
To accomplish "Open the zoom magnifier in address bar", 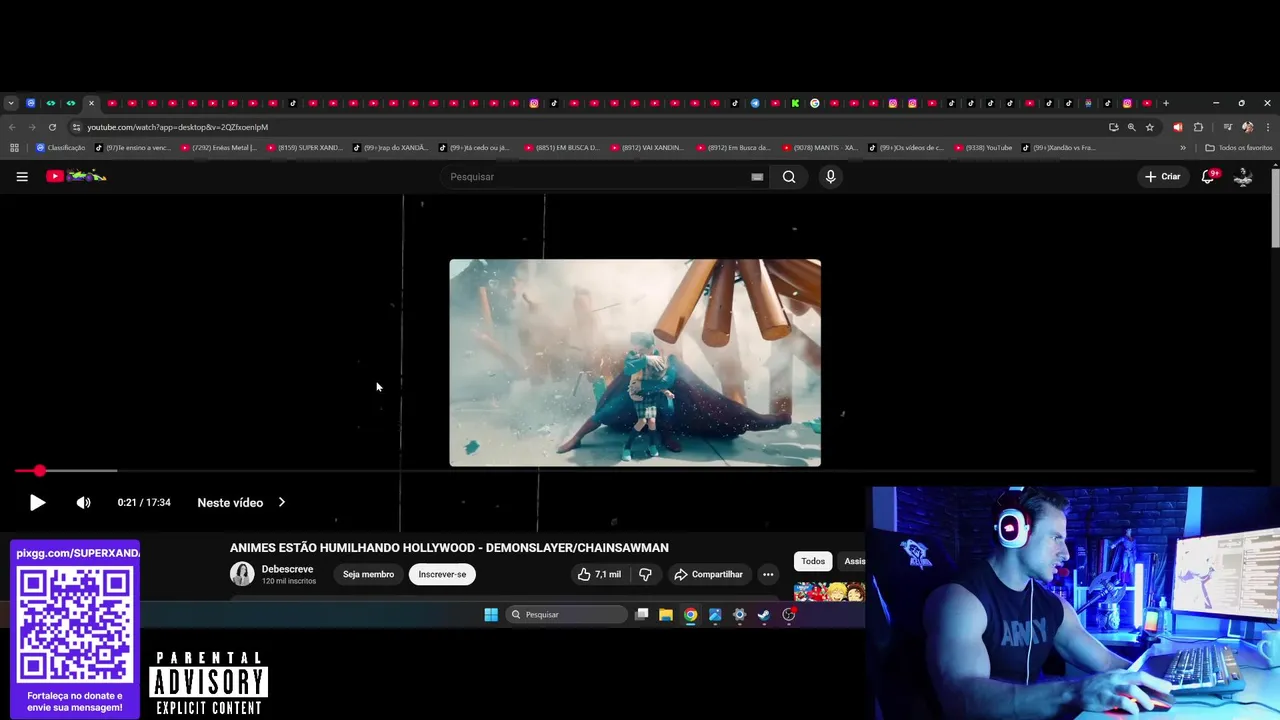I will (1131, 127).
